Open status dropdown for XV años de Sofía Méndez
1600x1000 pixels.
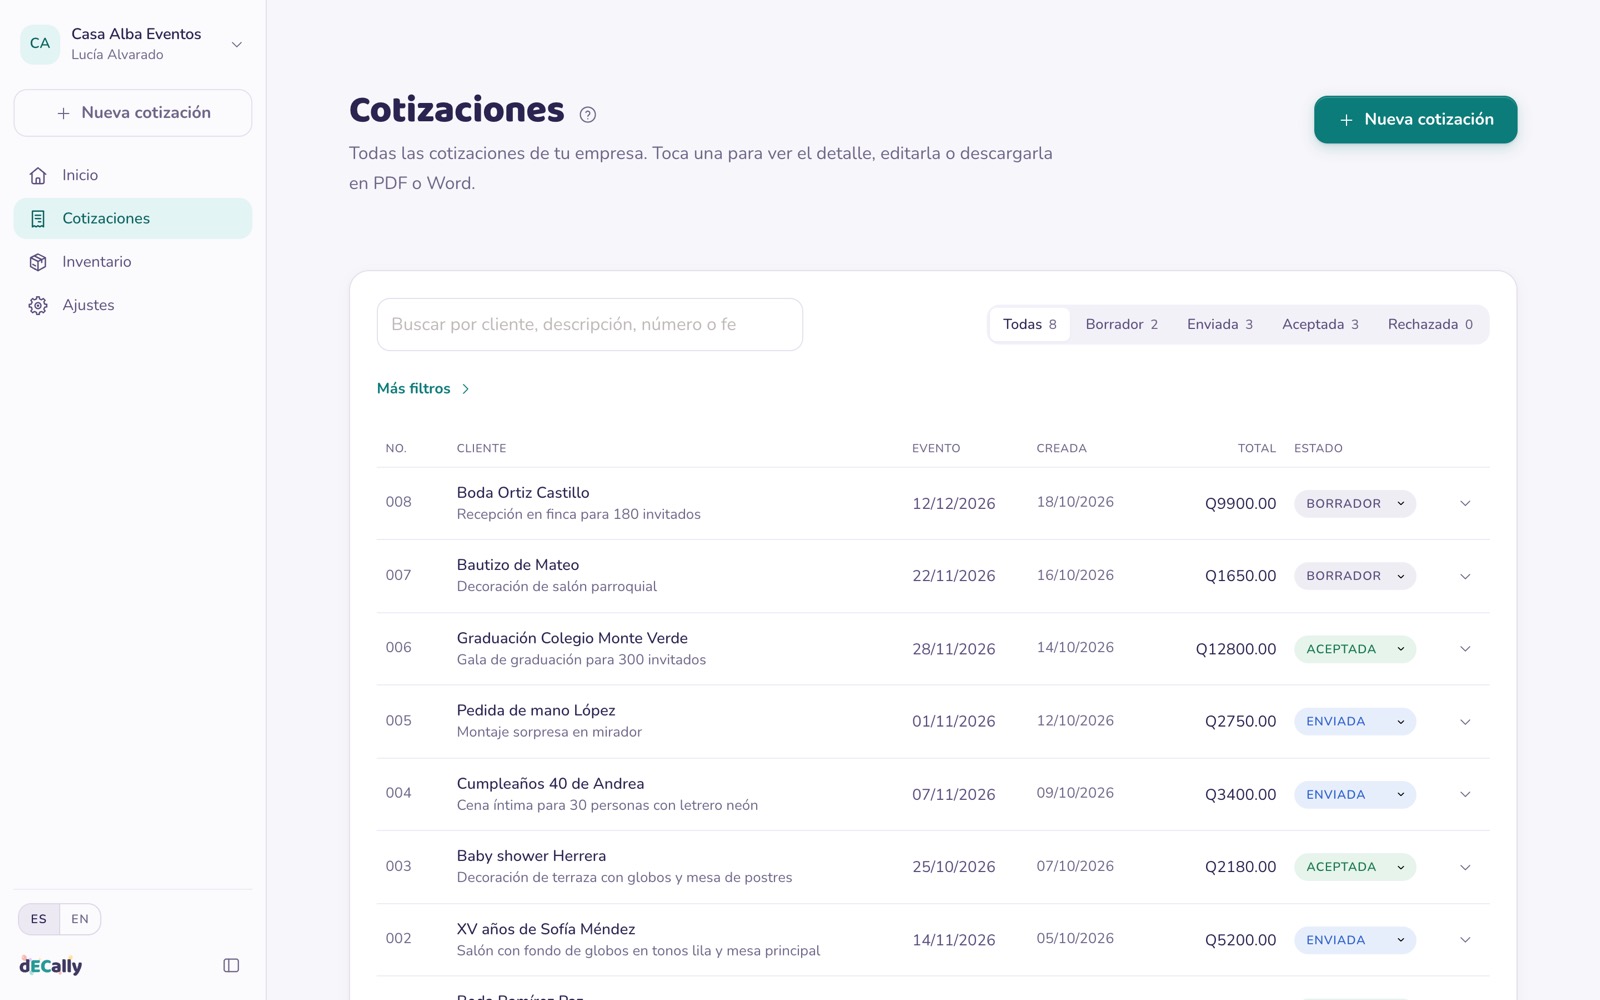click(1354, 940)
